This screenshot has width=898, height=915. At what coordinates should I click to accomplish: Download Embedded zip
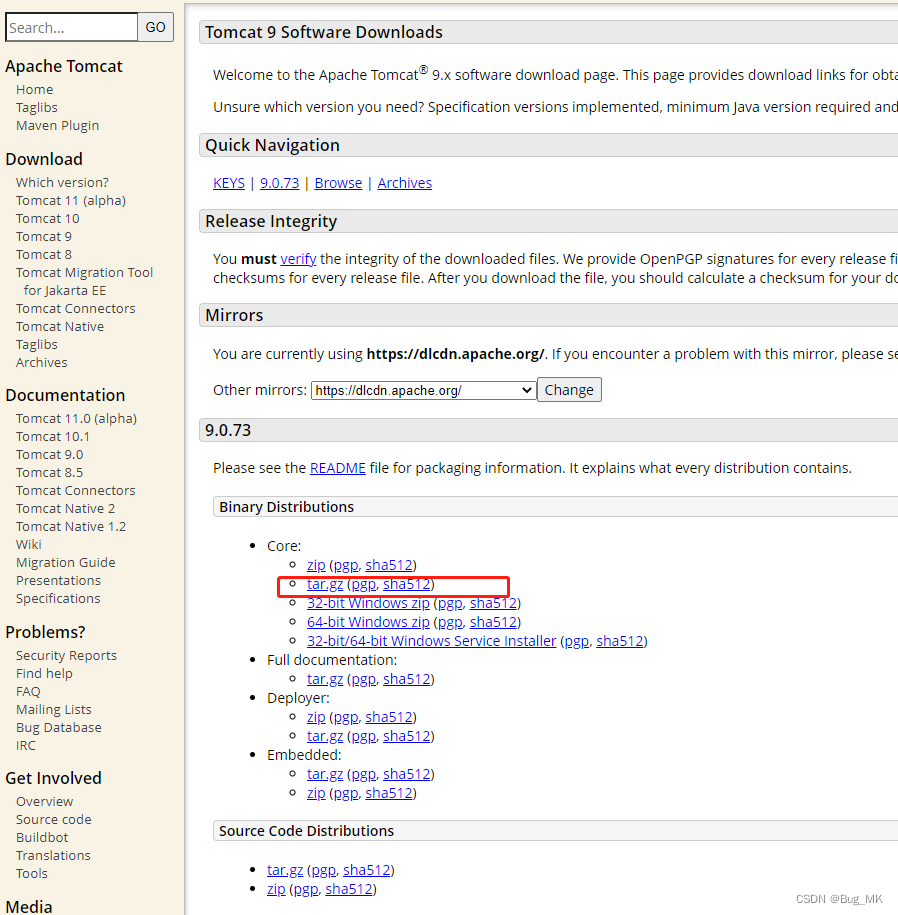(316, 794)
